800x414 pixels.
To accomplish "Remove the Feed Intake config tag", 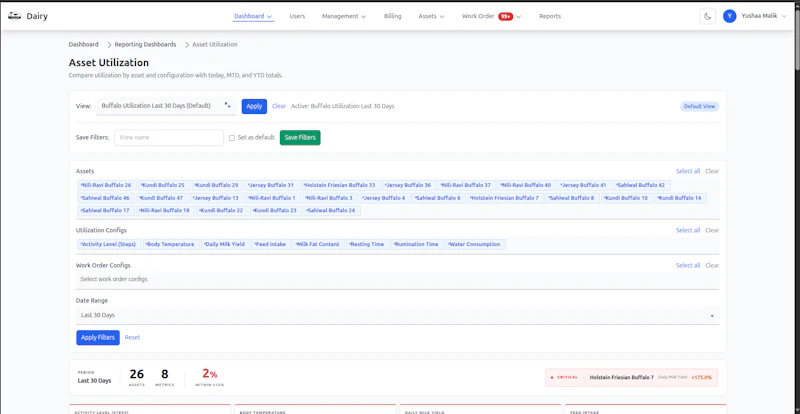I will click(x=255, y=244).
